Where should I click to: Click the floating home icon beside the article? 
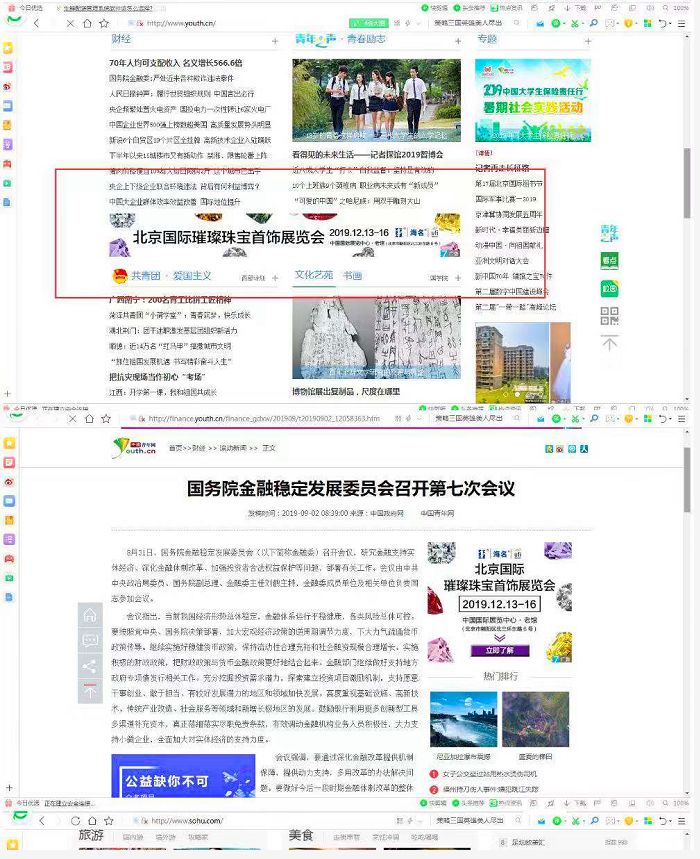pyautogui.click(x=90, y=615)
